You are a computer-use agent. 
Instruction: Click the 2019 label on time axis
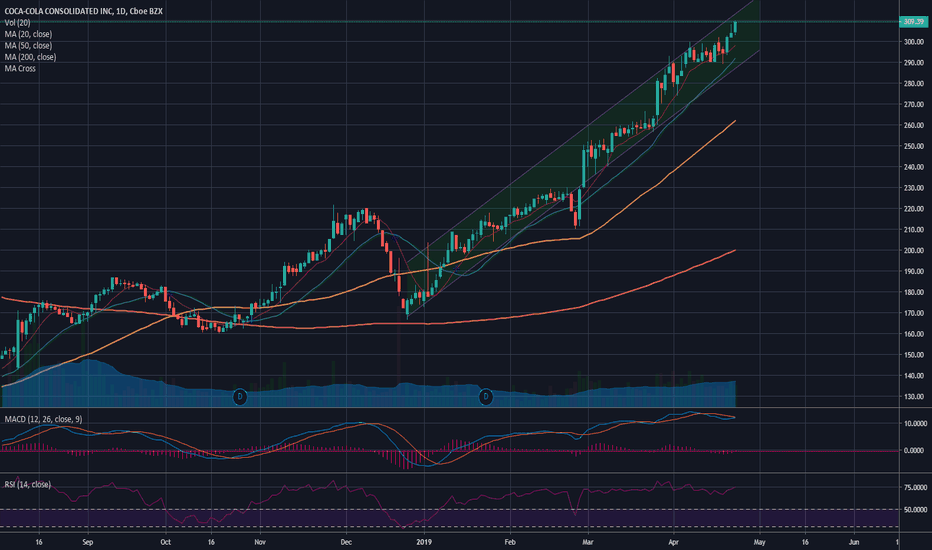tap(424, 542)
